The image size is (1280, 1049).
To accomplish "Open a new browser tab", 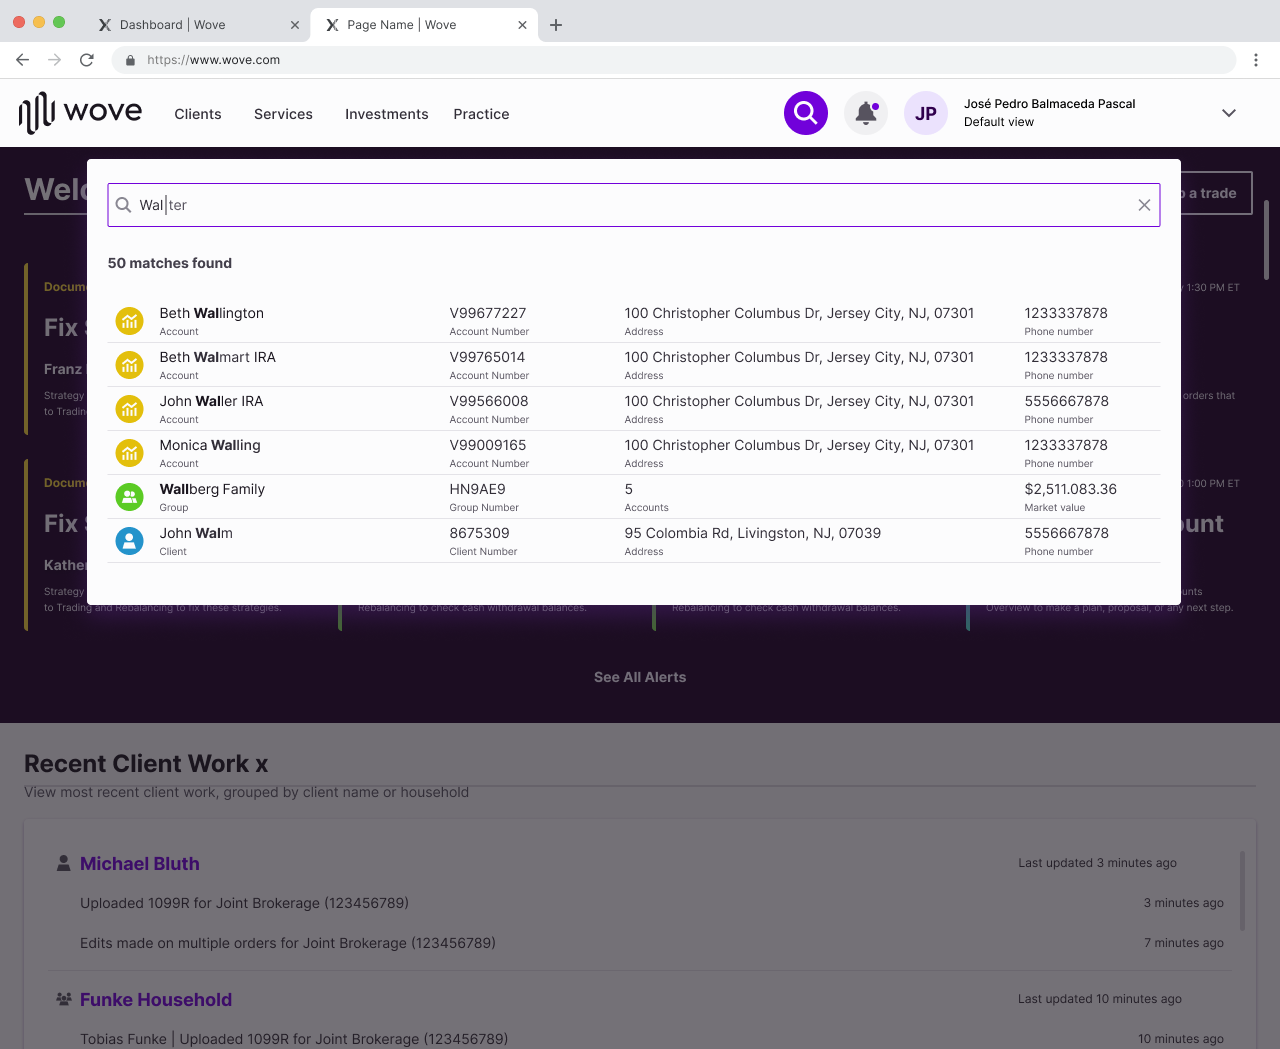I will click(556, 25).
